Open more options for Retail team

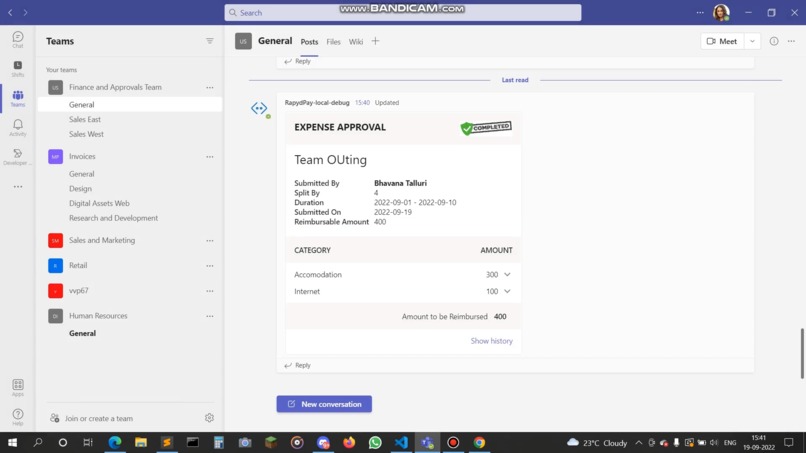click(210, 265)
